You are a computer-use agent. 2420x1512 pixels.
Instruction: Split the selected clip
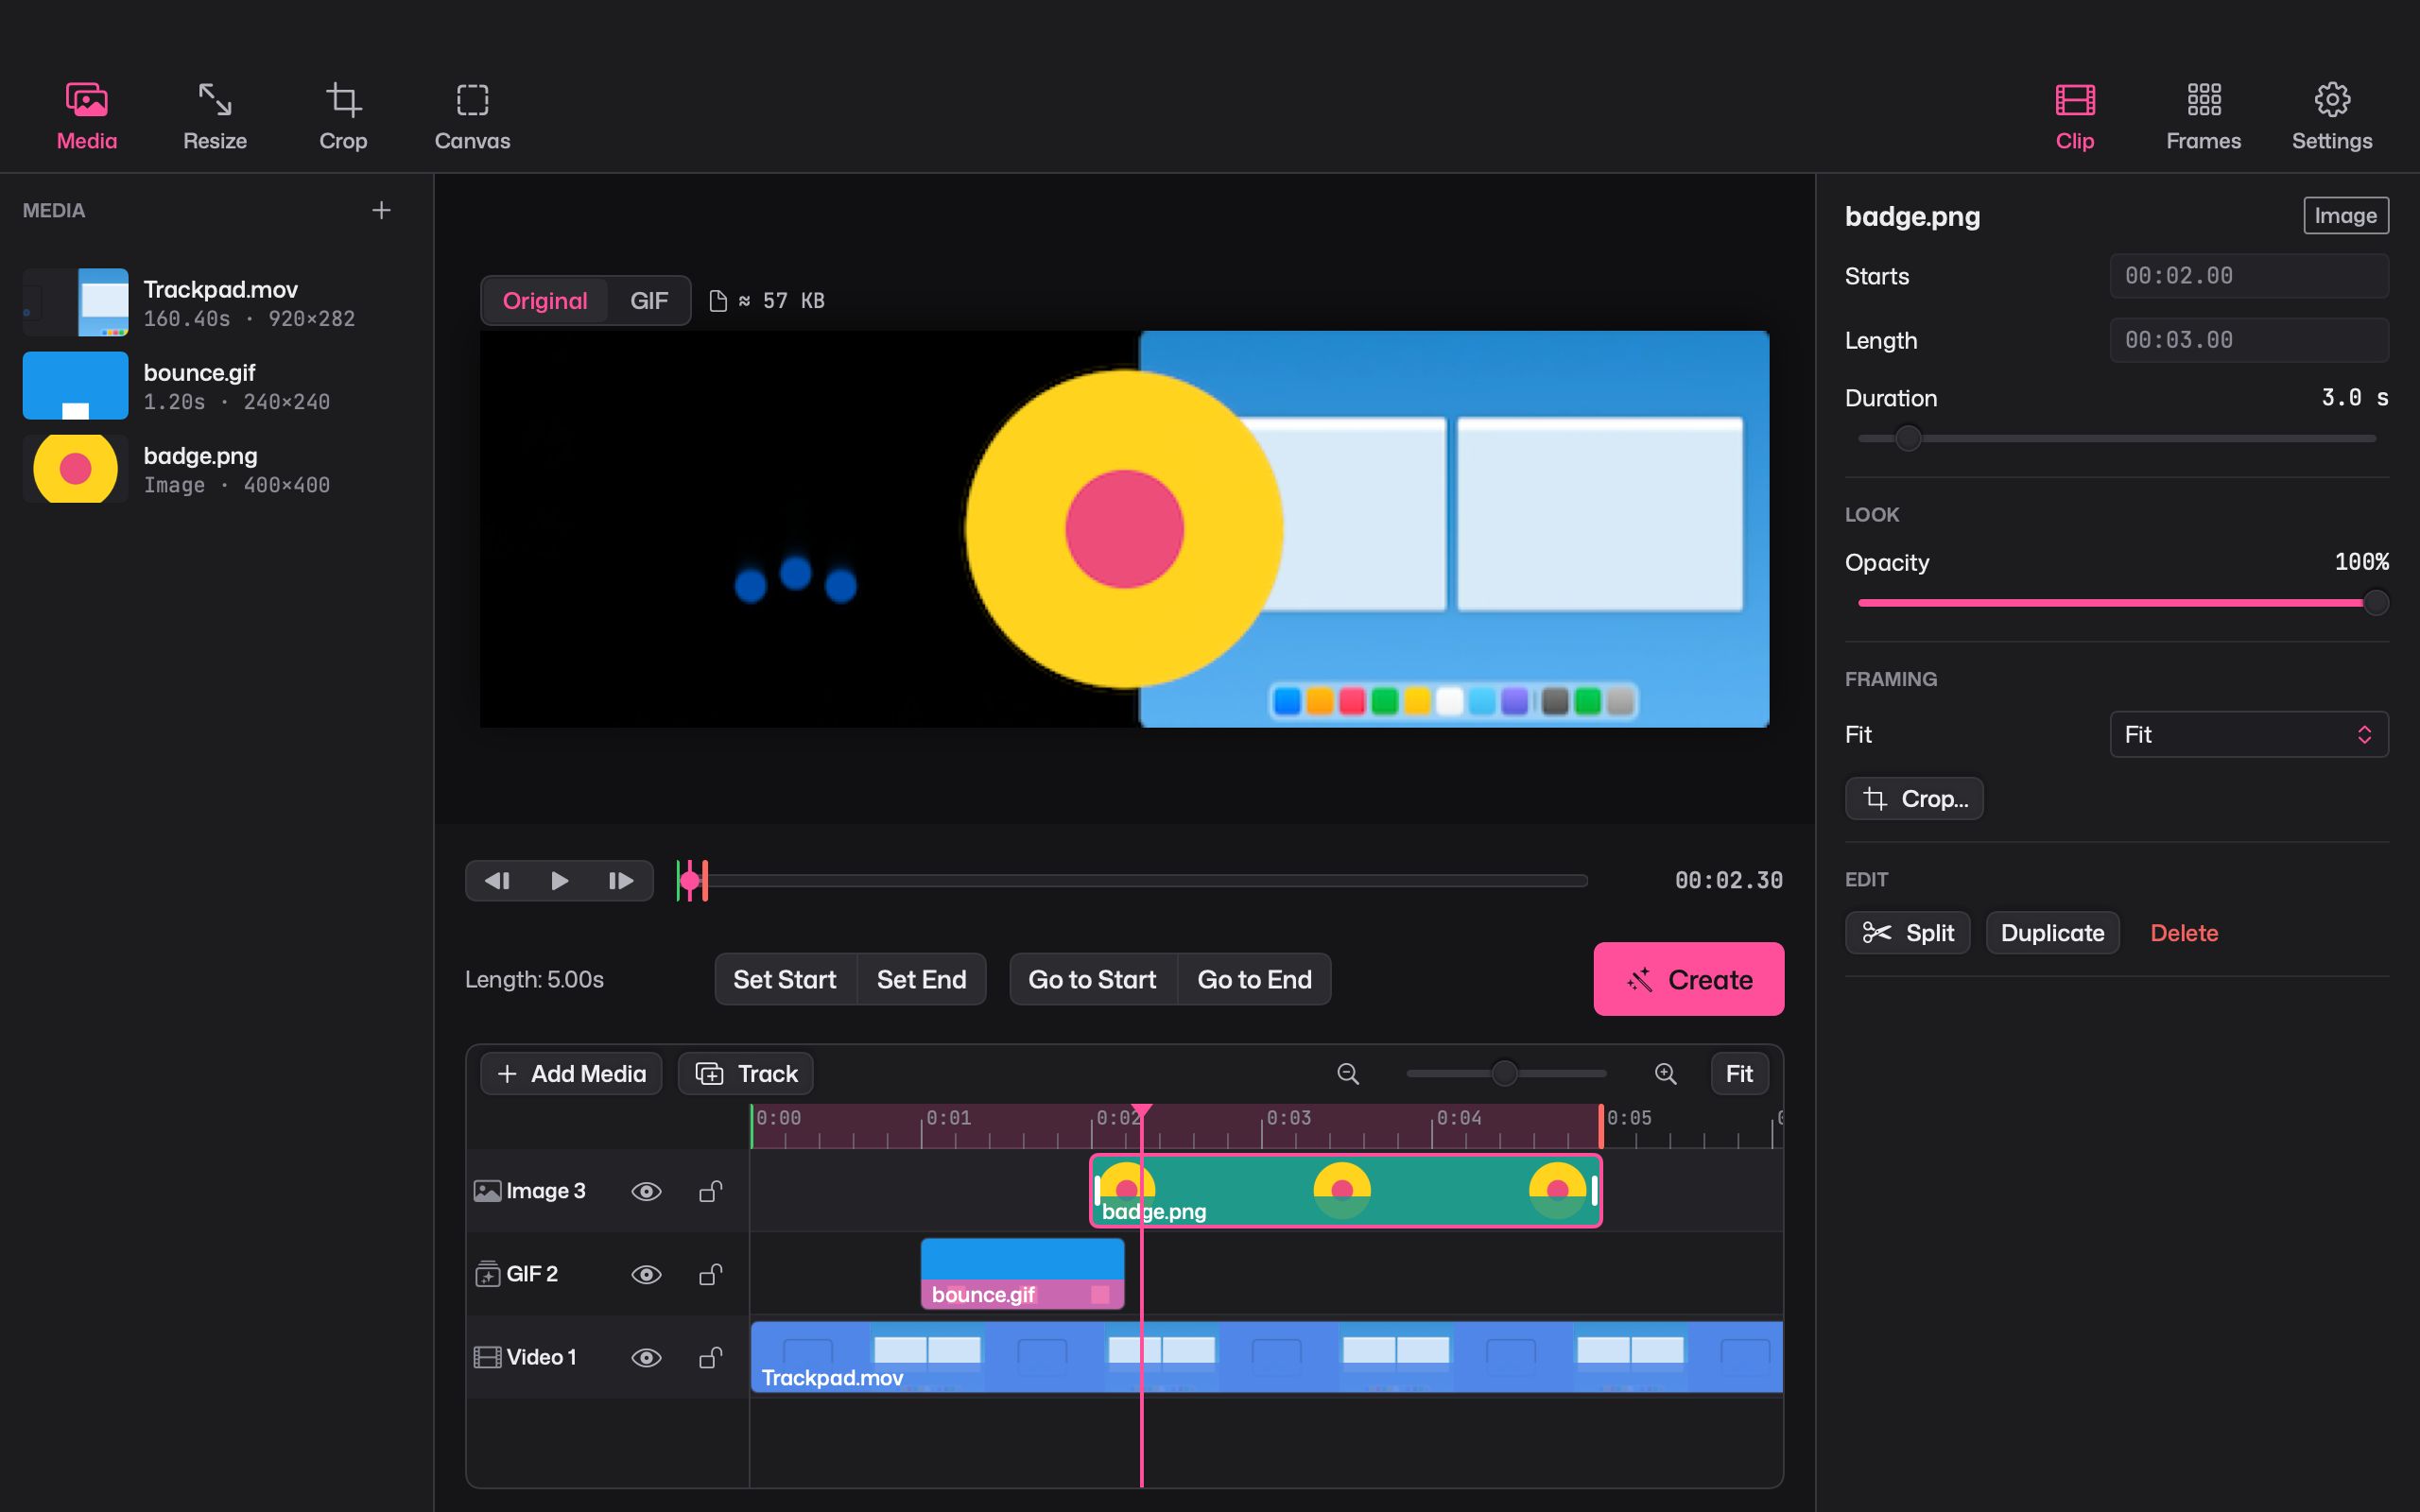tap(1907, 932)
